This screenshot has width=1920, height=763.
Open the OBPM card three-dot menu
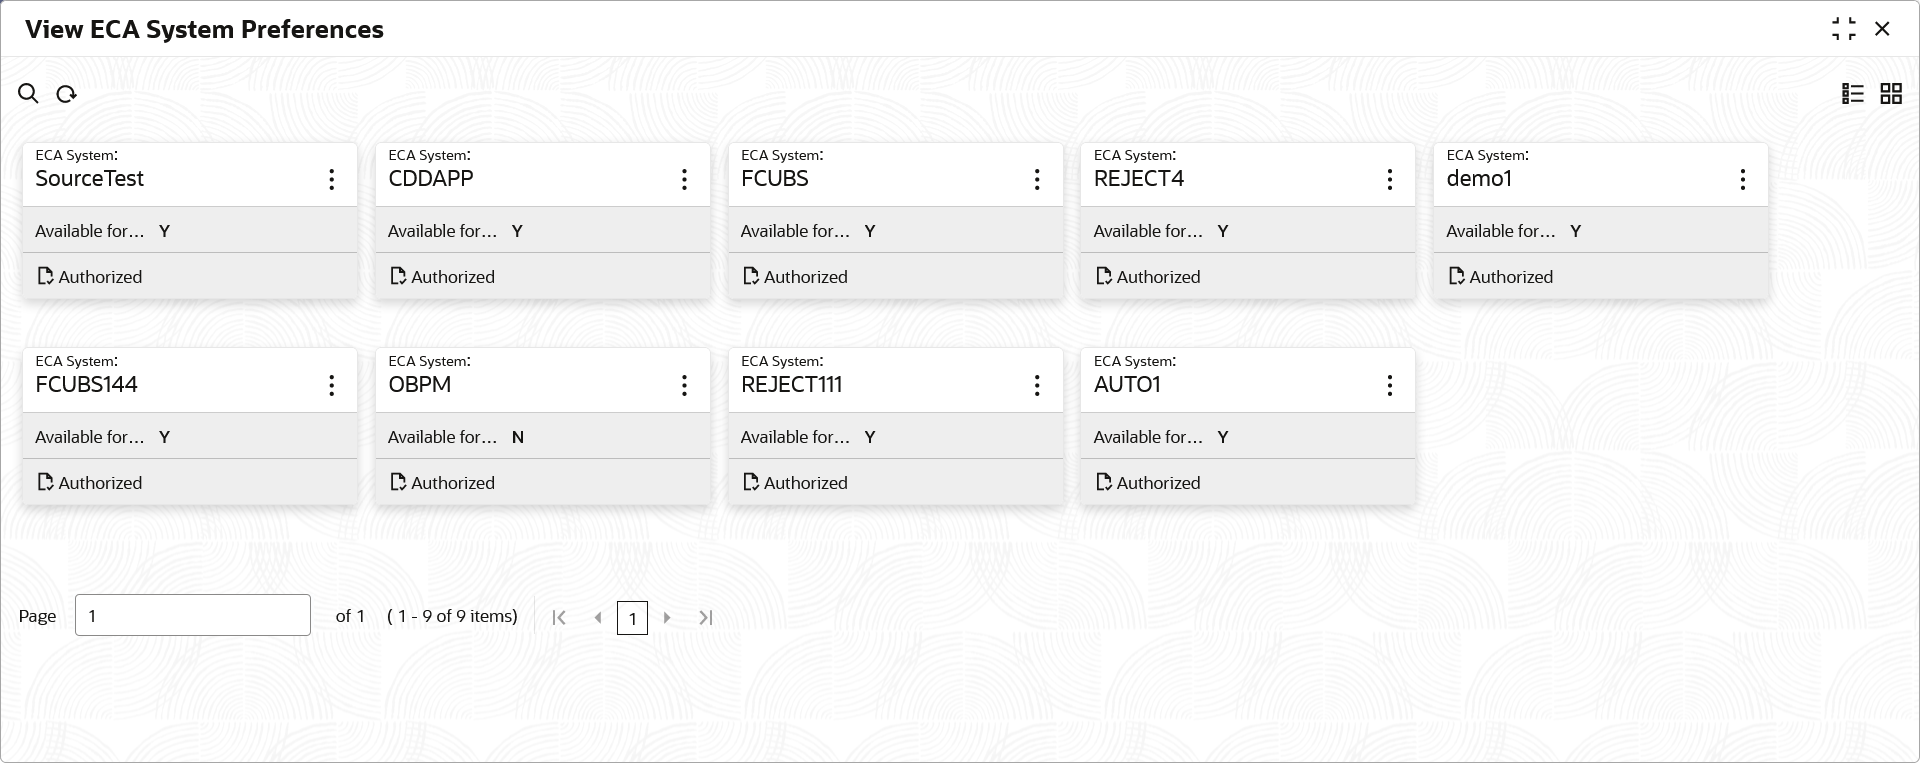(684, 386)
